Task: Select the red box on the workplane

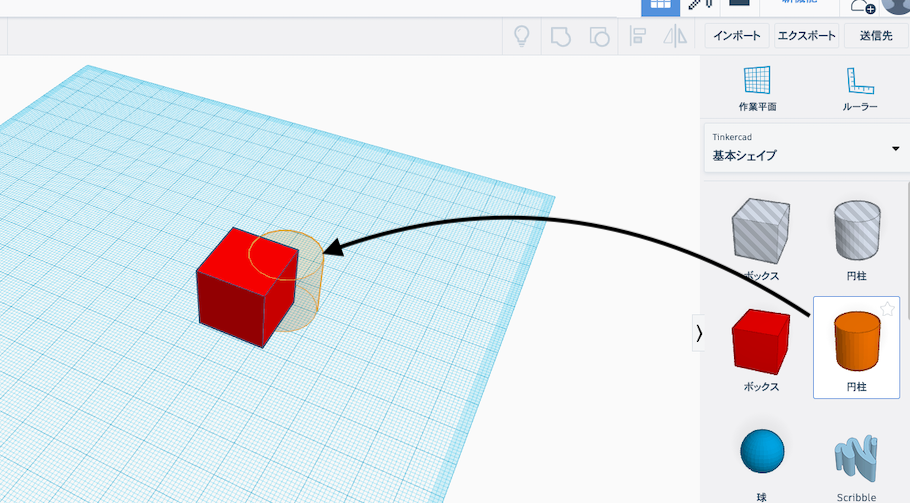Action: 246,288
